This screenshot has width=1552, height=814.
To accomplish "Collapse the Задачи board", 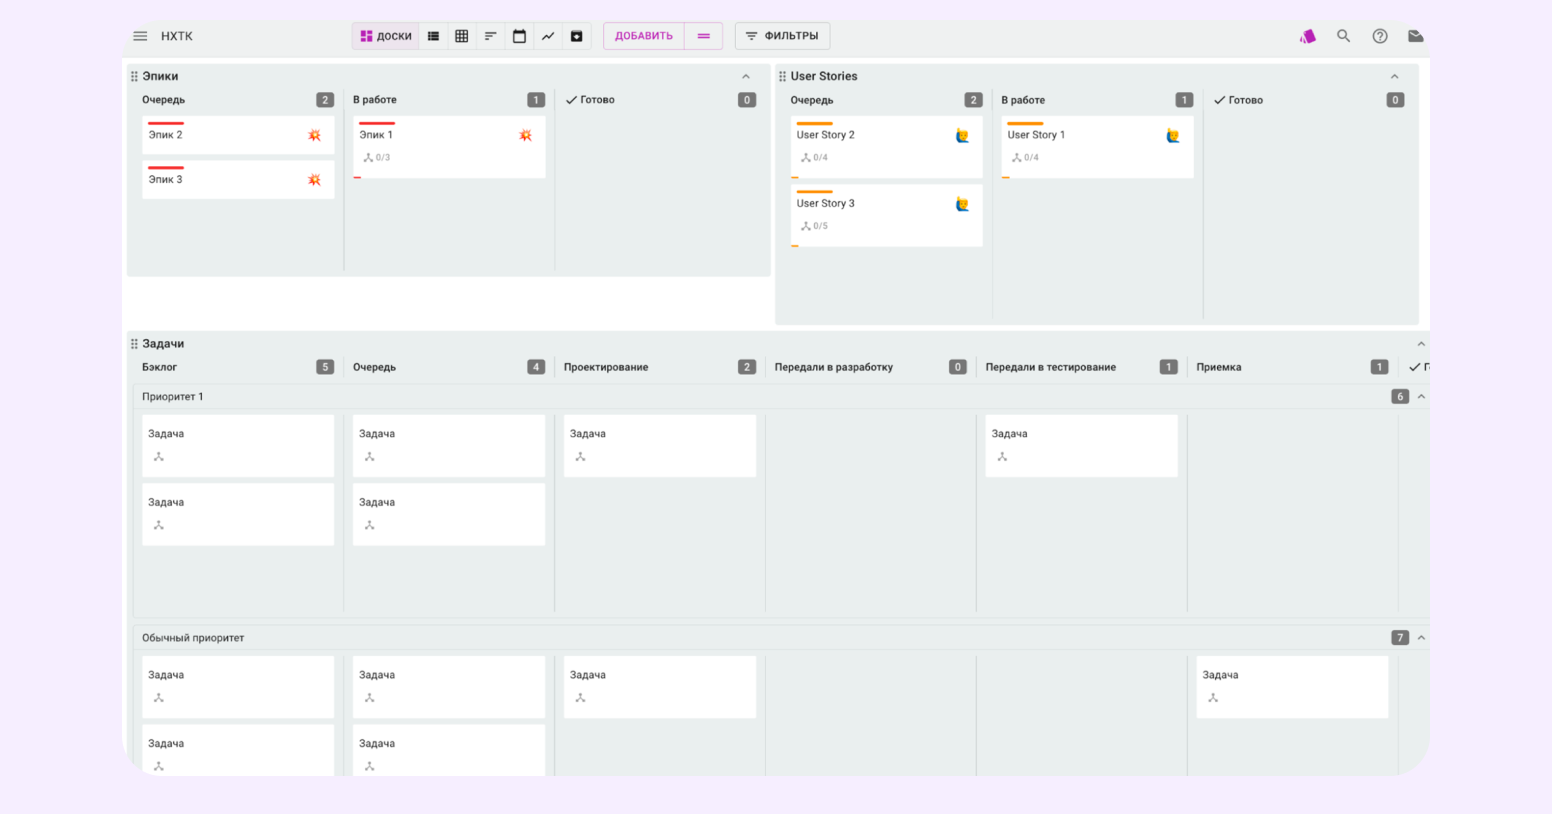I will click(x=1421, y=344).
